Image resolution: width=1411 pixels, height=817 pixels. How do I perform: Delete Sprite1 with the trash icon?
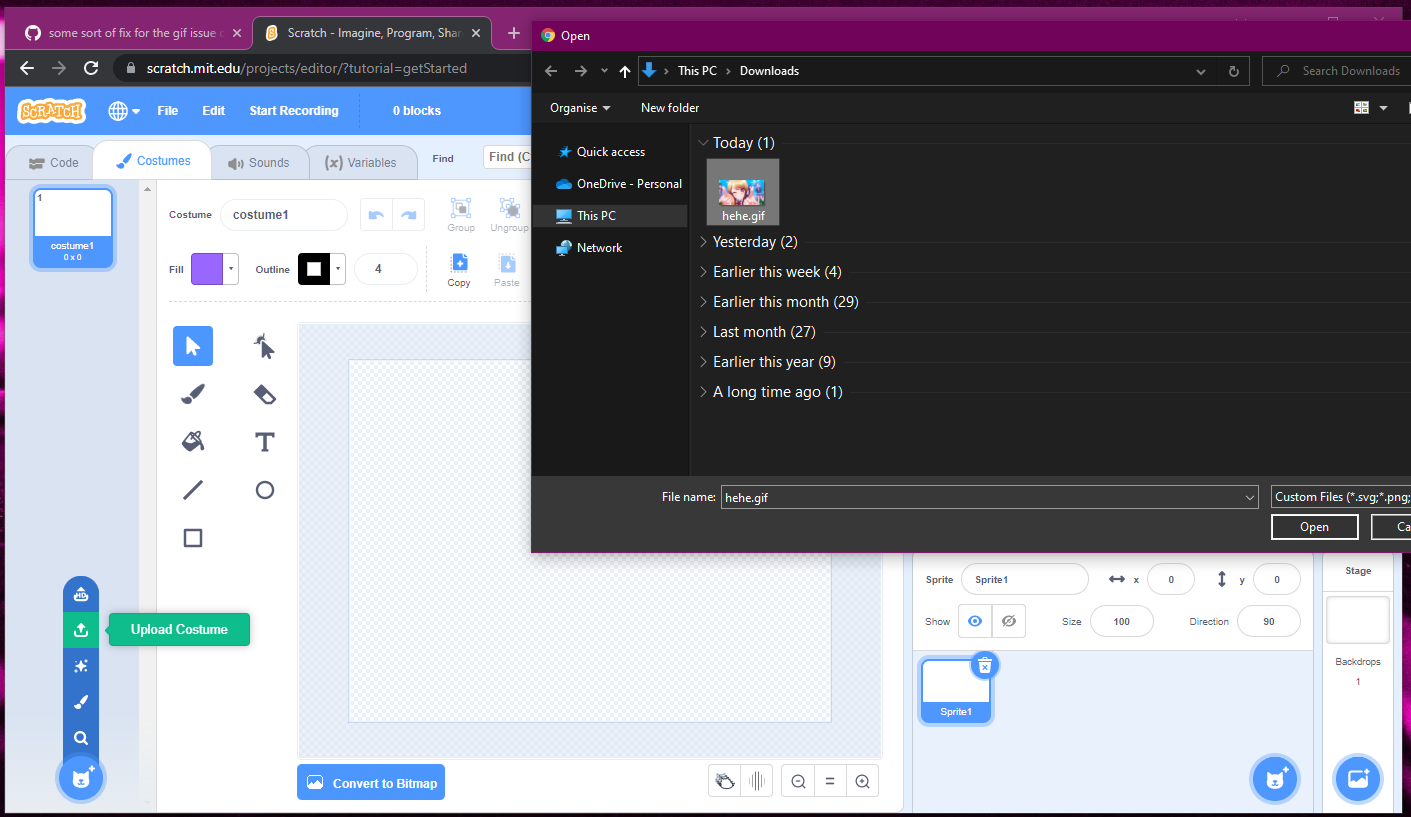pyautogui.click(x=985, y=665)
